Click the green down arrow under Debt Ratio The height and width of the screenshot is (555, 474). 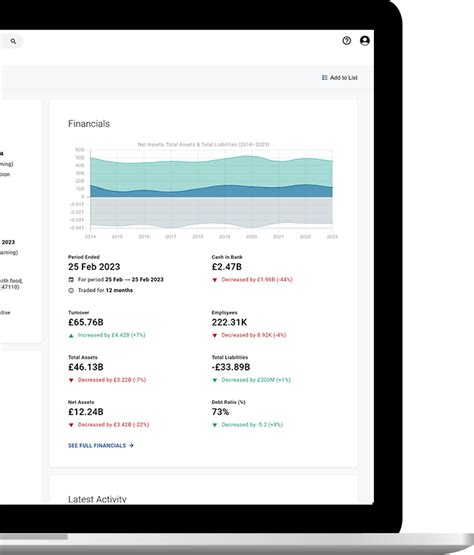pos(215,425)
